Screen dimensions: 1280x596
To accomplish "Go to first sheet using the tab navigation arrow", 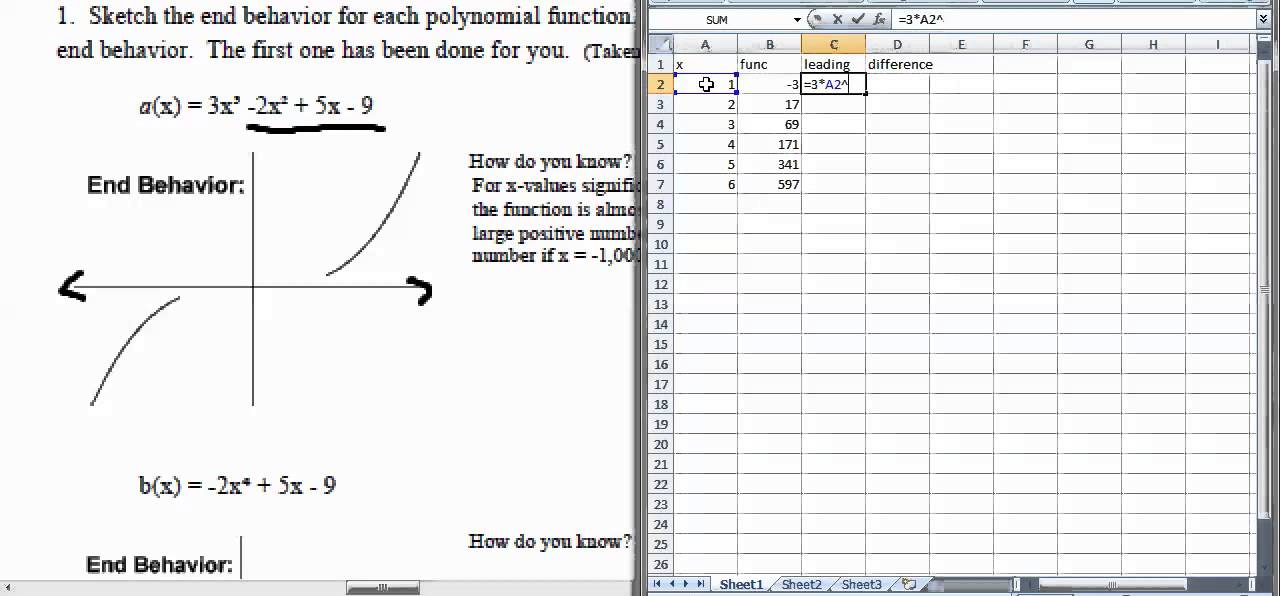I will [658, 584].
